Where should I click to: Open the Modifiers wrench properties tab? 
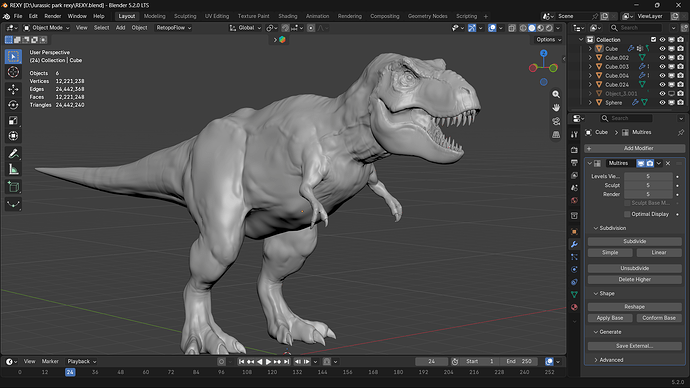point(574,244)
